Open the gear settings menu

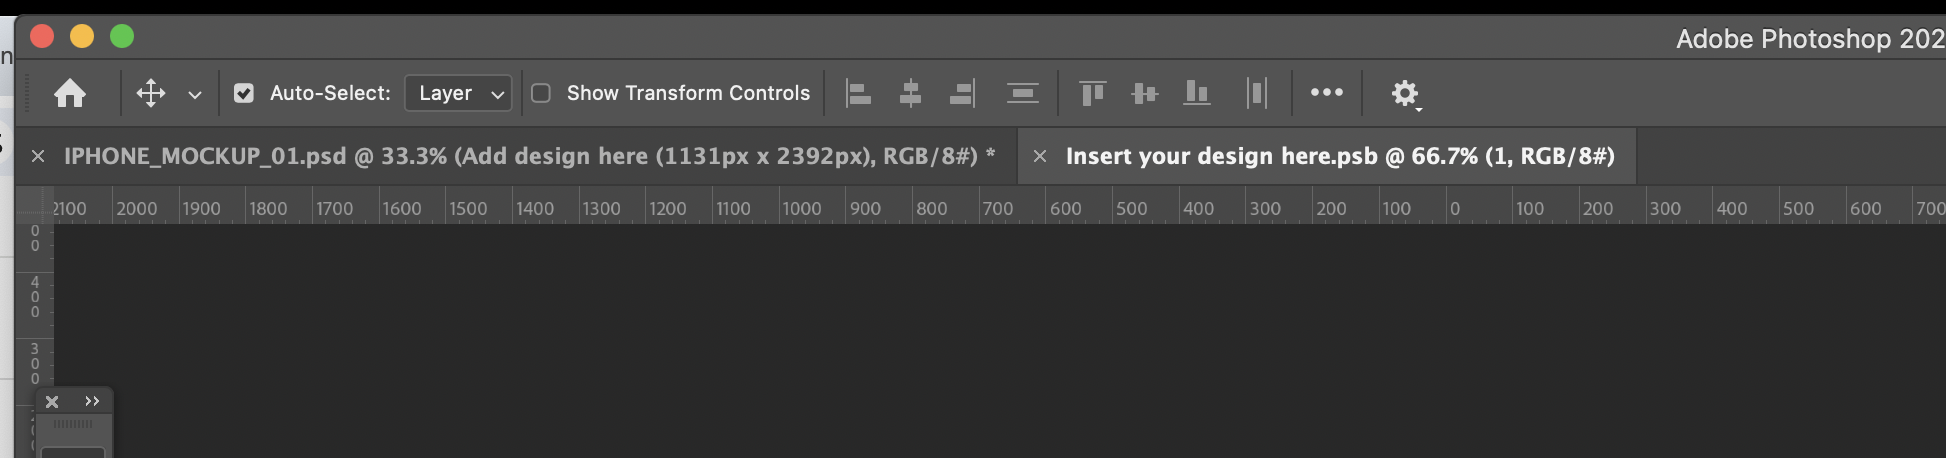1405,93
